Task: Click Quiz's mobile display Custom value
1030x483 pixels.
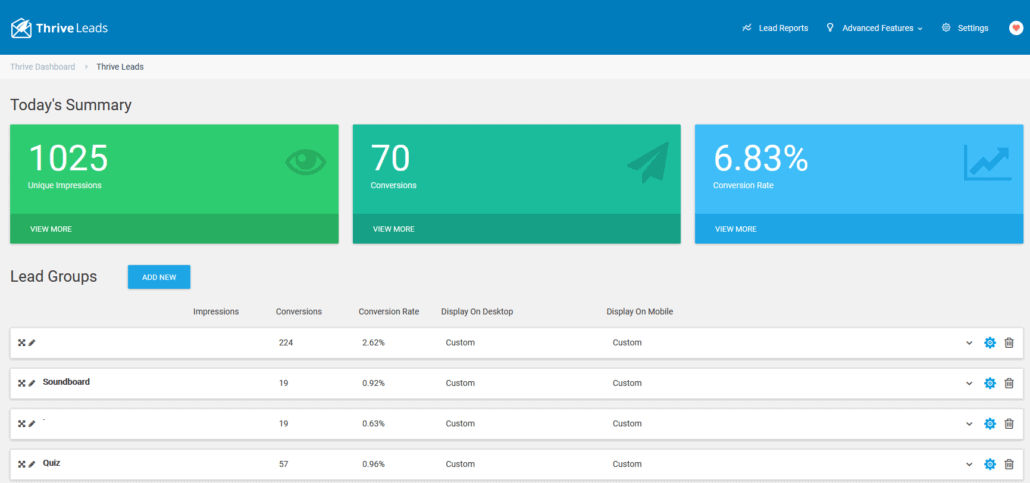Action: (x=627, y=465)
